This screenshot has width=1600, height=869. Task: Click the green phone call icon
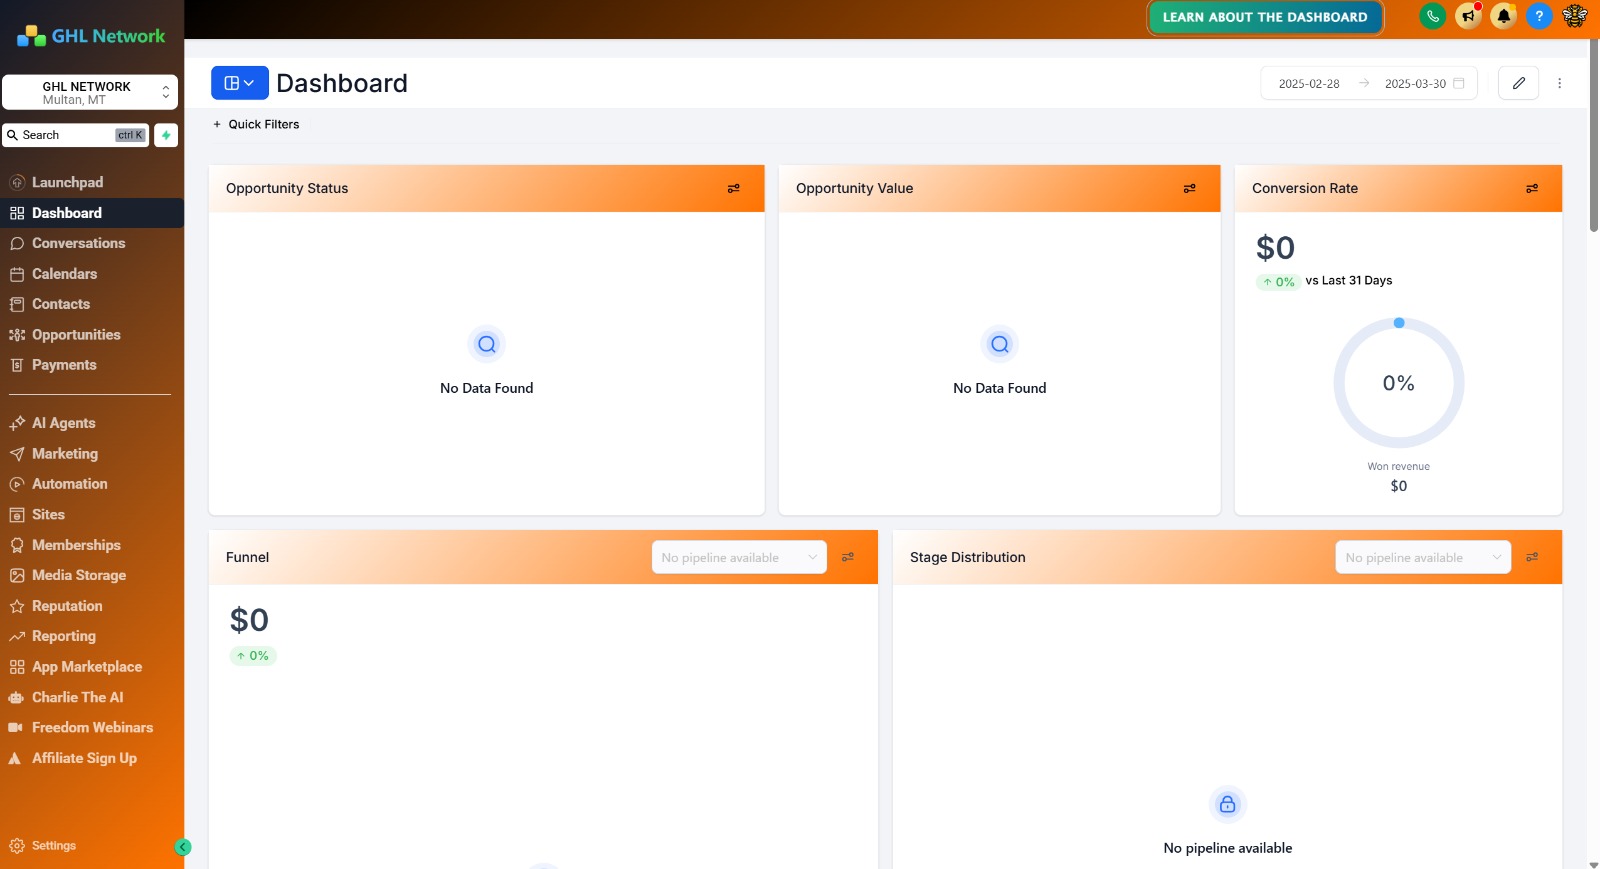click(x=1432, y=16)
